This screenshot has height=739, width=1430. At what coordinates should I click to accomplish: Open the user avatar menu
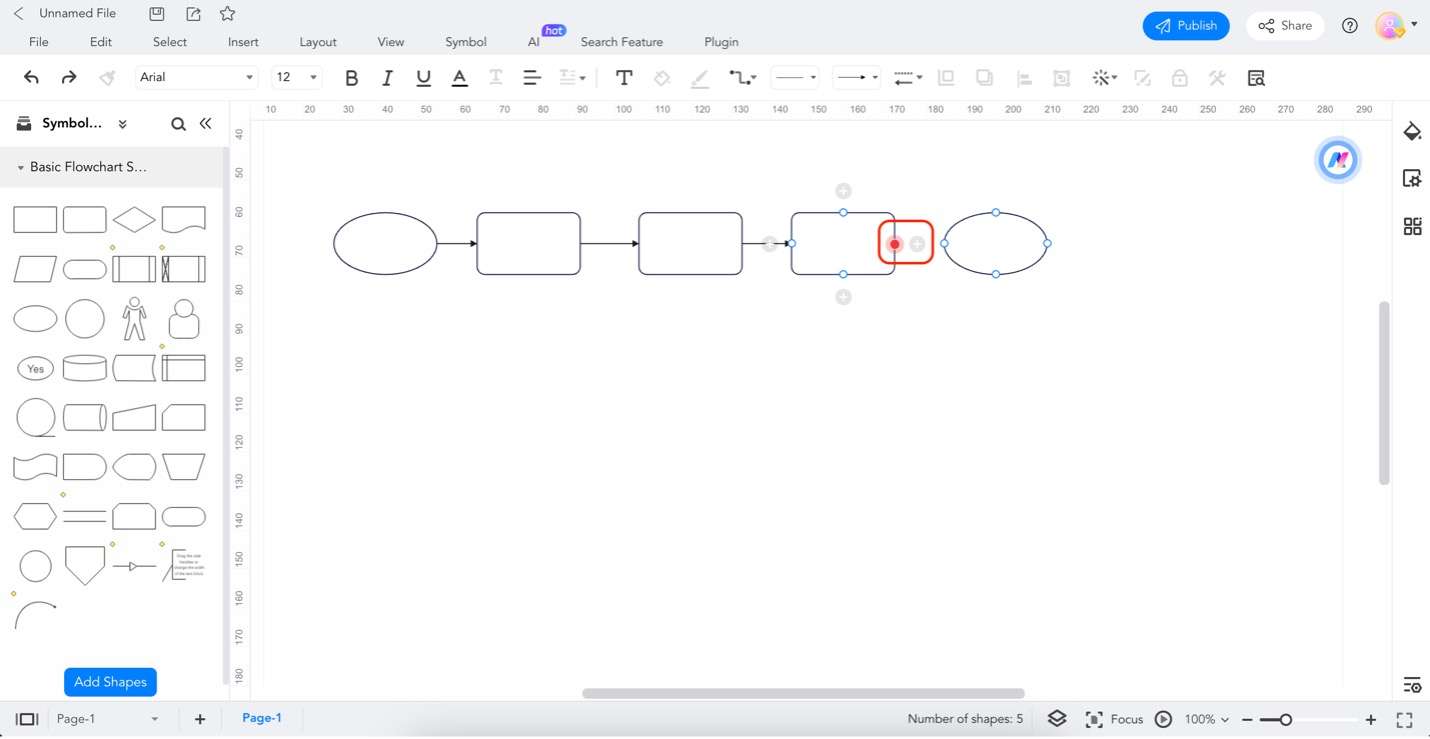point(1396,26)
